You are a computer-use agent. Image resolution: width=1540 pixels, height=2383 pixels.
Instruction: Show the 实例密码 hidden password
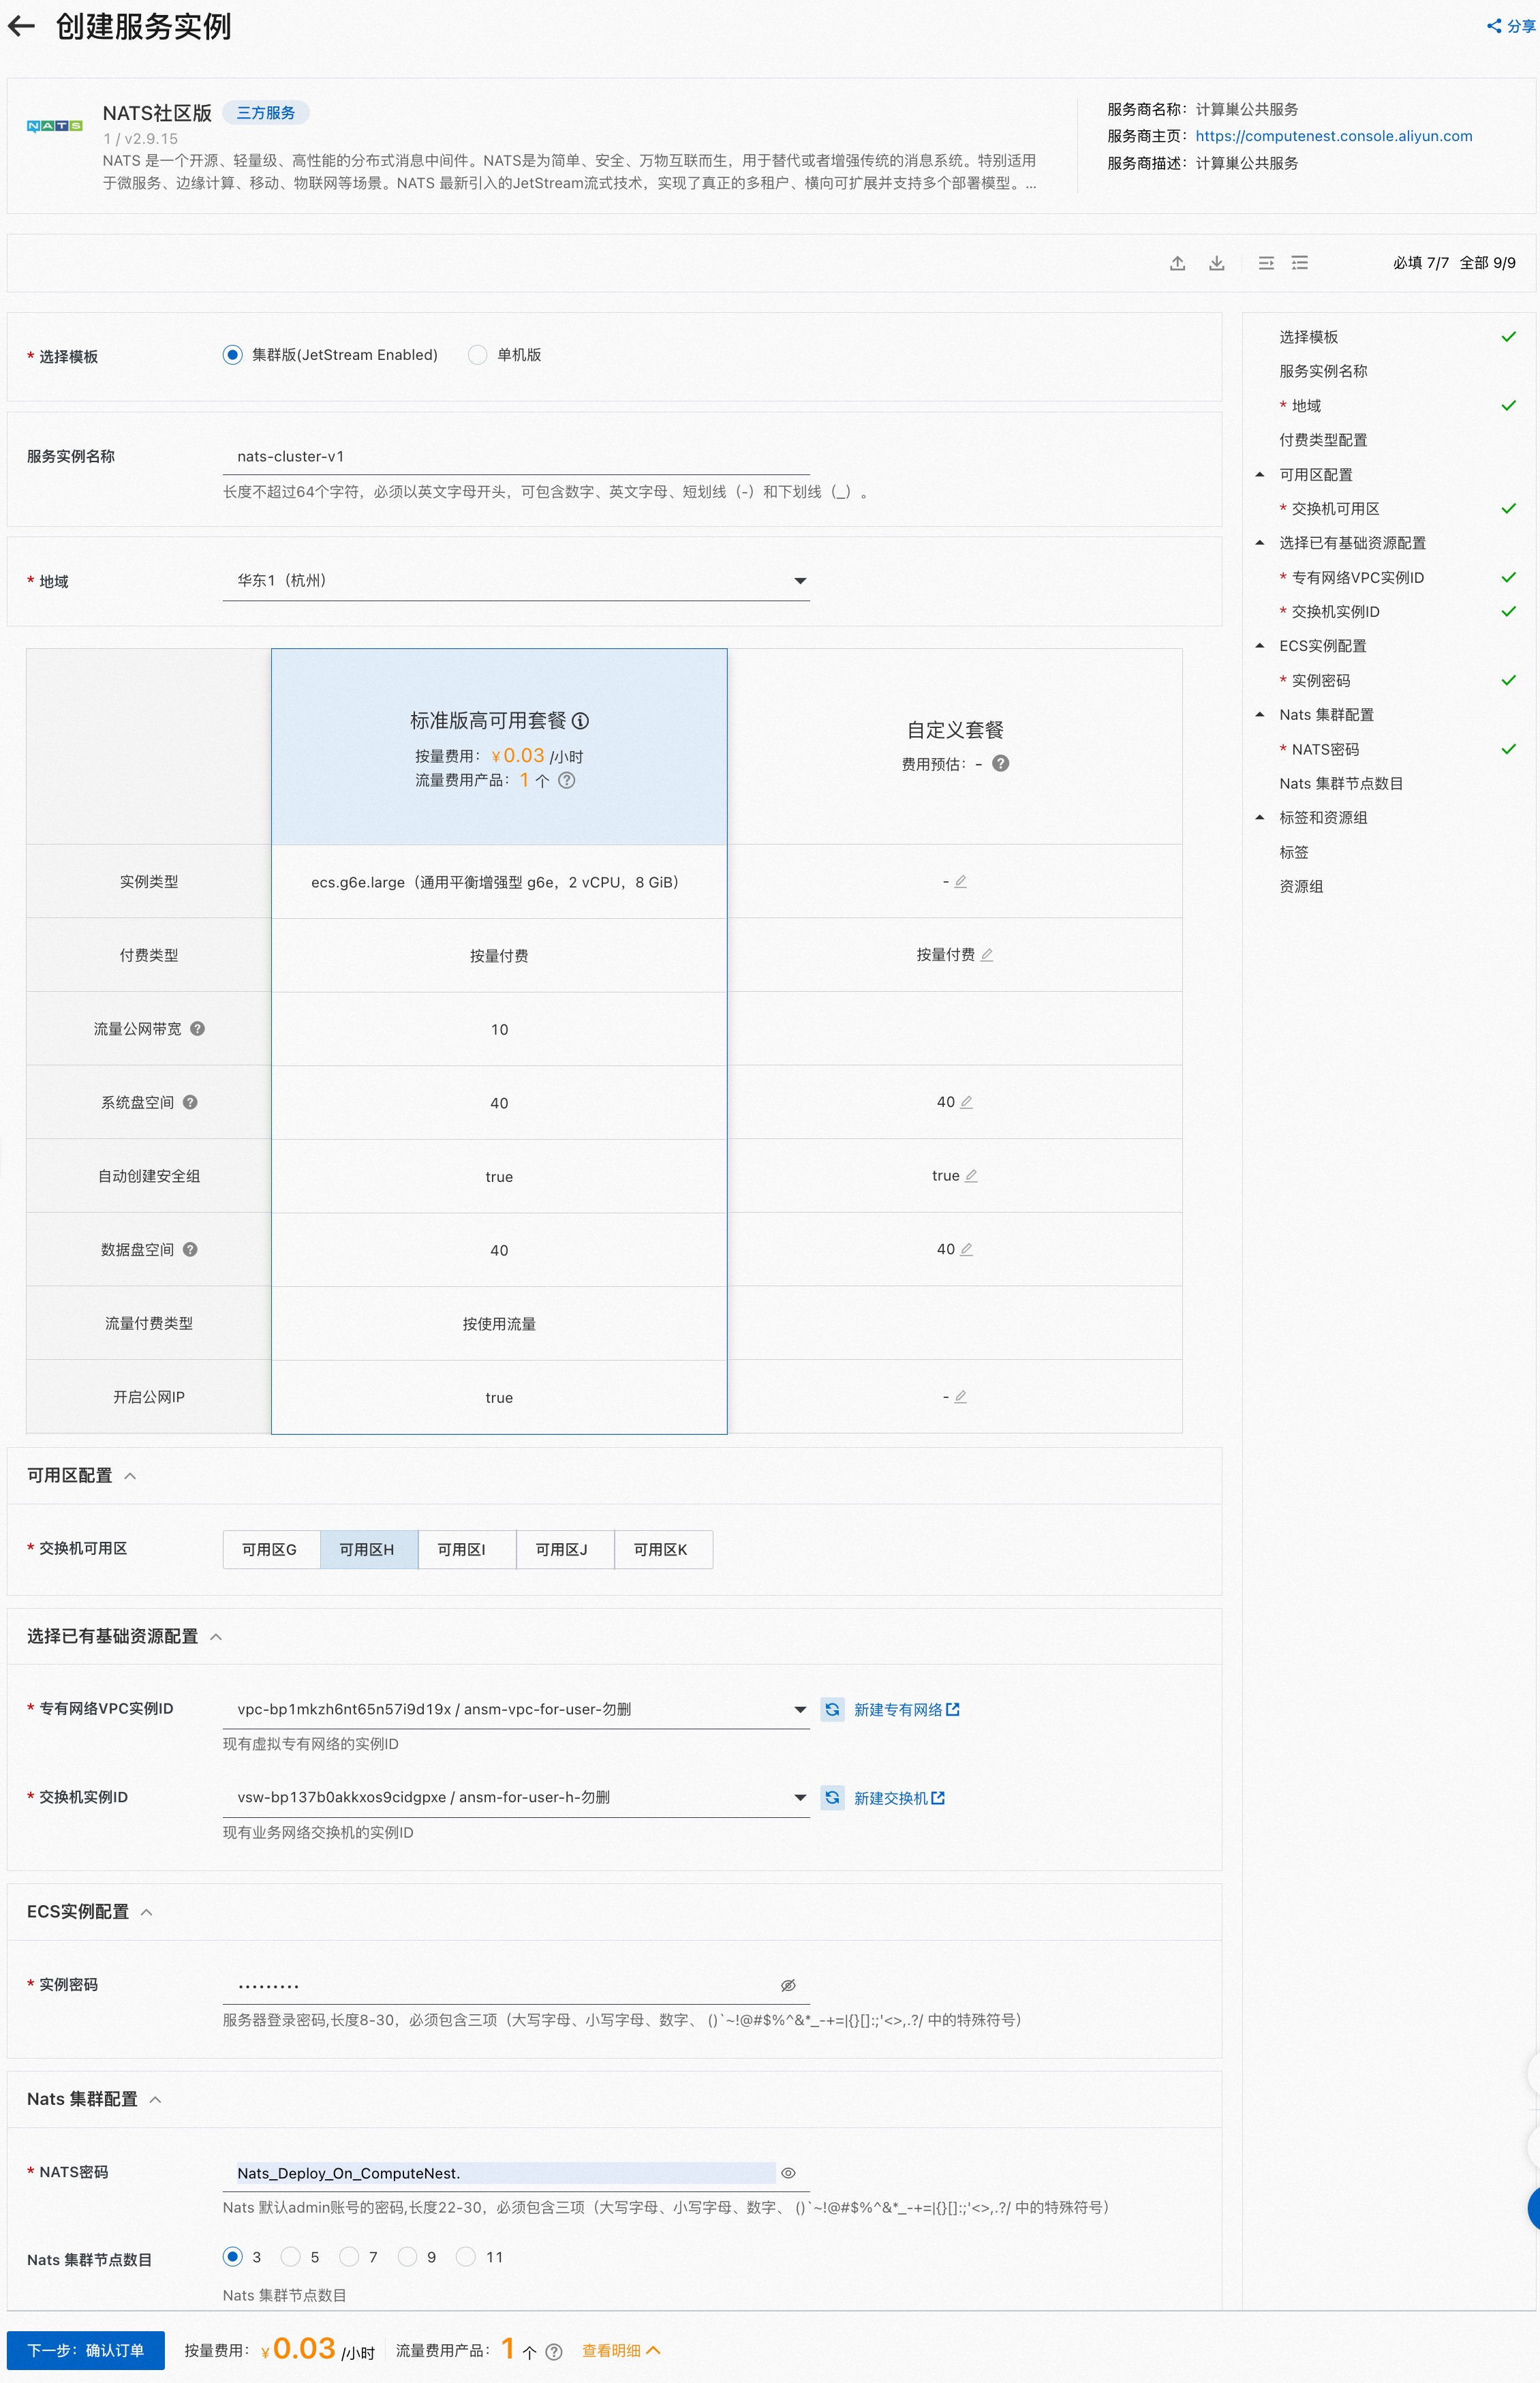(788, 1985)
